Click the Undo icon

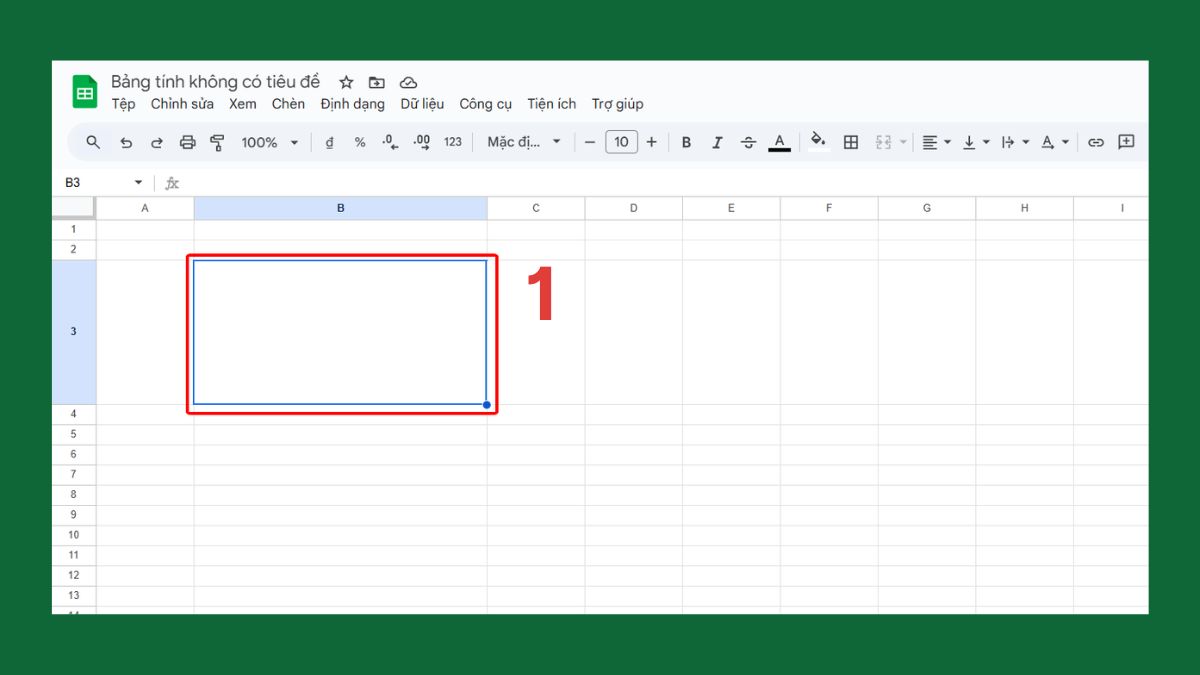pyautogui.click(x=126, y=141)
